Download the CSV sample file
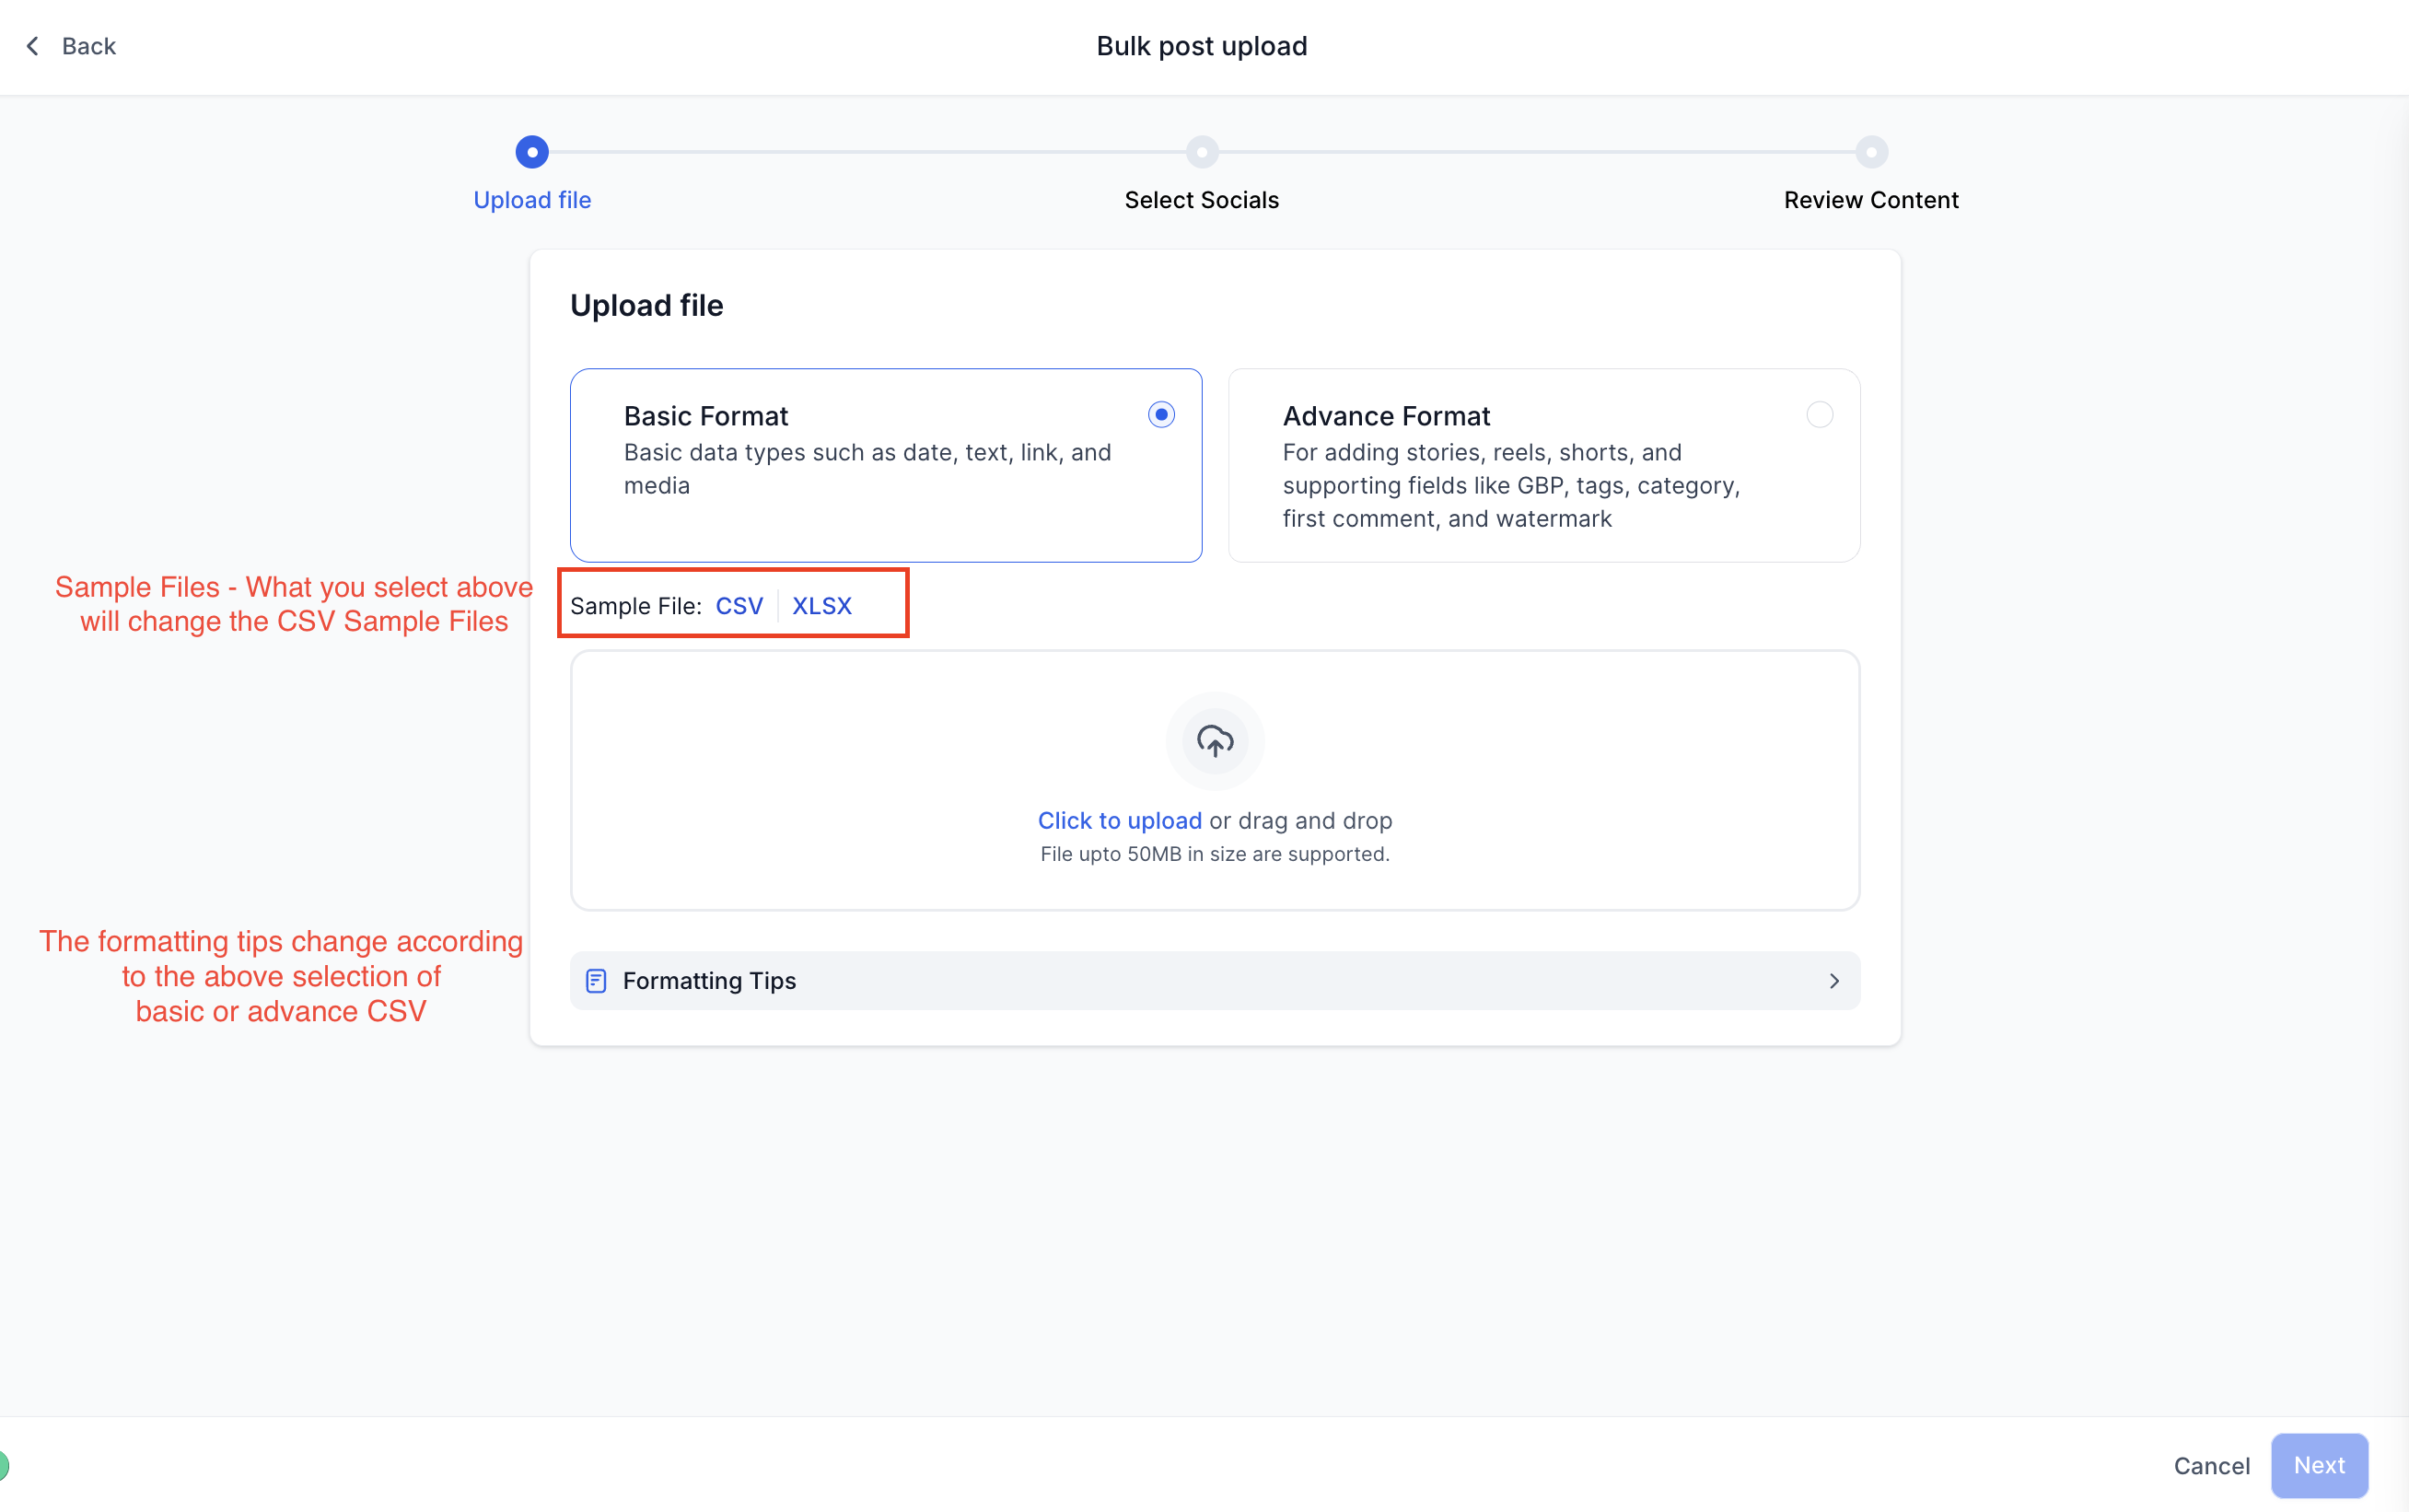Image resolution: width=2409 pixels, height=1512 pixels. pos(738,606)
